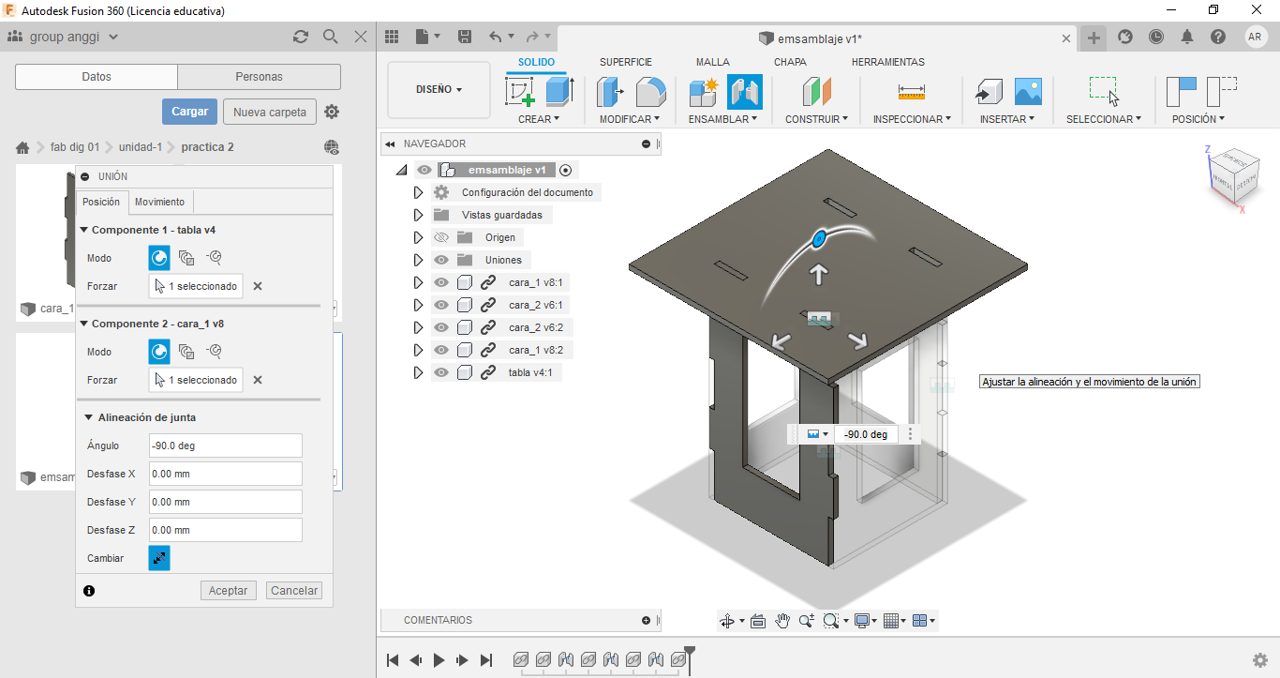
Task: Click the save icon in toolbar
Action: (464, 37)
